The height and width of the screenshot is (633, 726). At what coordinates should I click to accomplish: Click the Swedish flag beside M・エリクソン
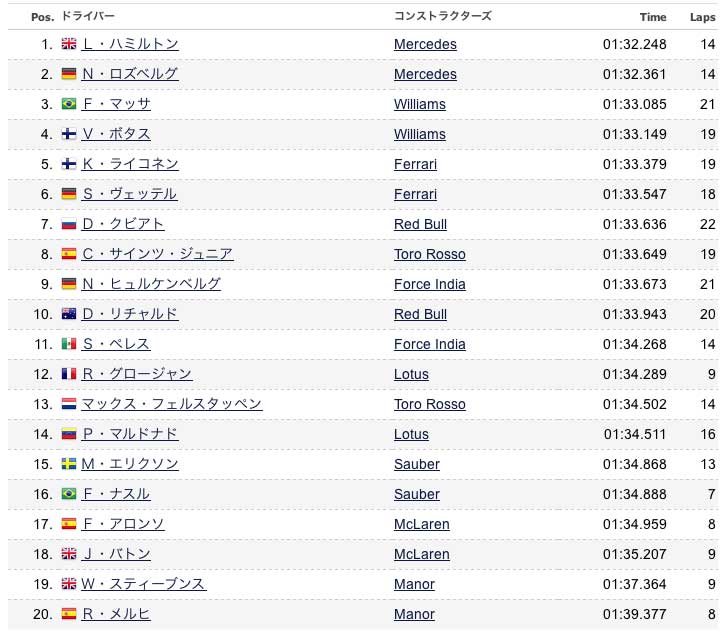point(69,464)
